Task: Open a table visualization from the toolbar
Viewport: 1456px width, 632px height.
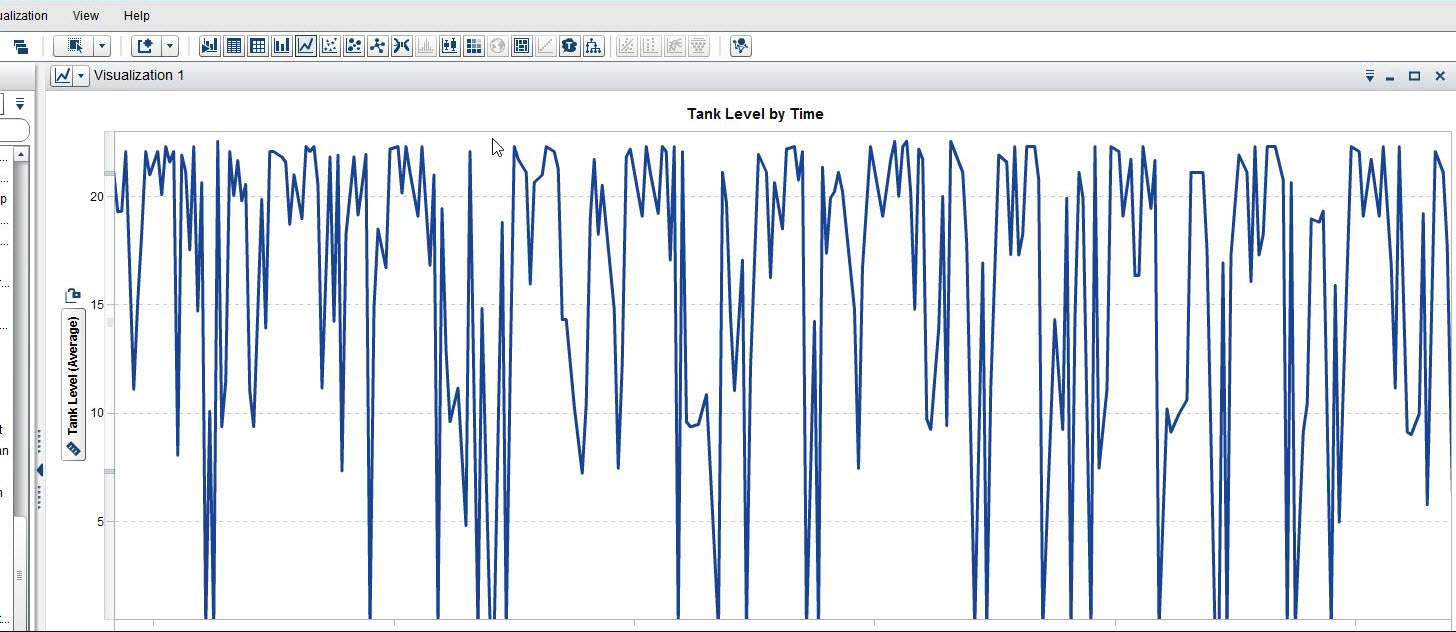Action: [x=233, y=45]
